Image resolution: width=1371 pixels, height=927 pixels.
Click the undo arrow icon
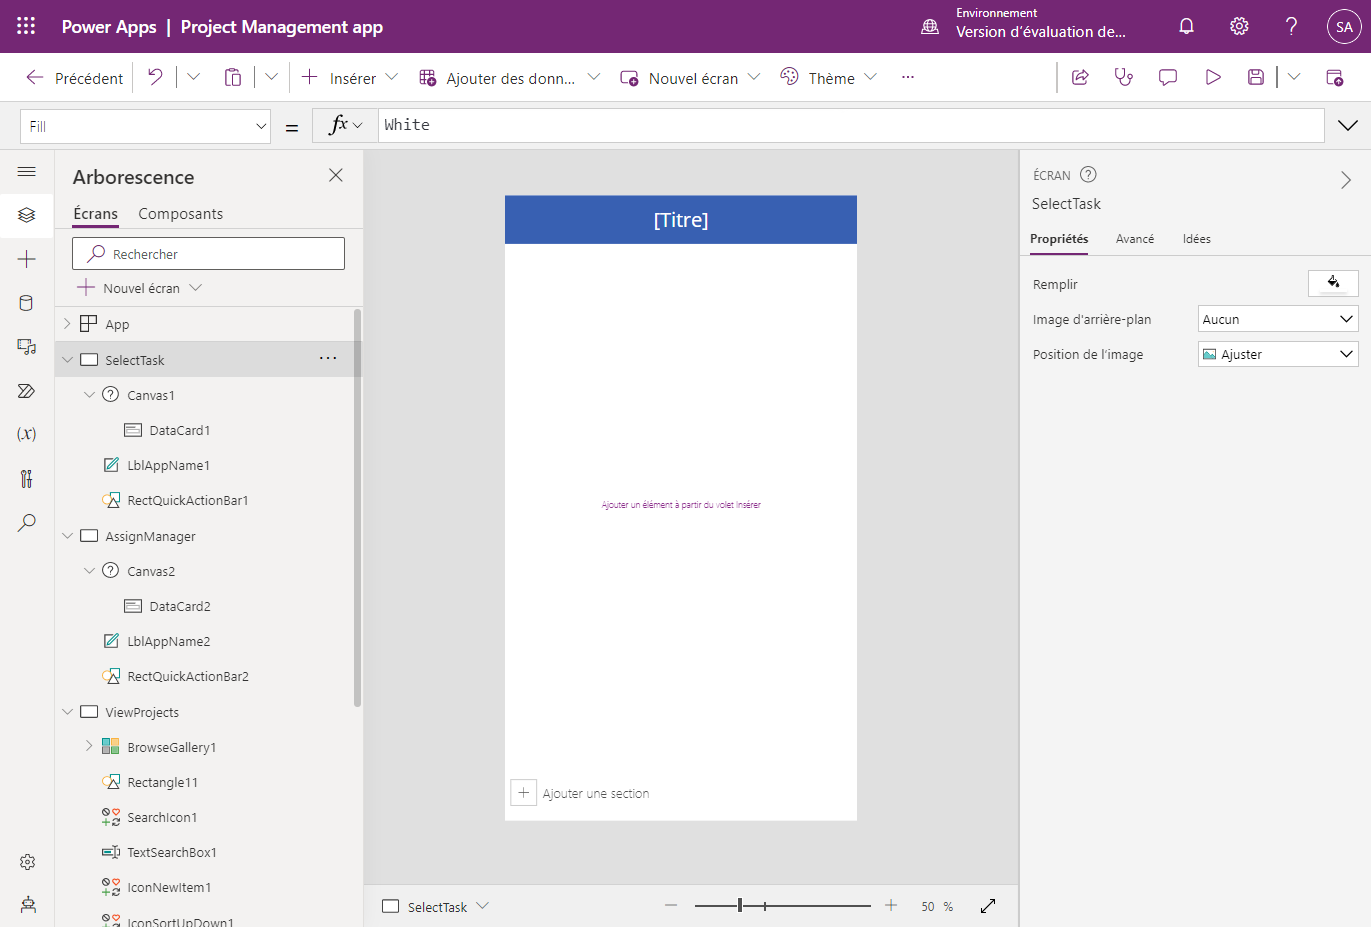tap(155, 77)
